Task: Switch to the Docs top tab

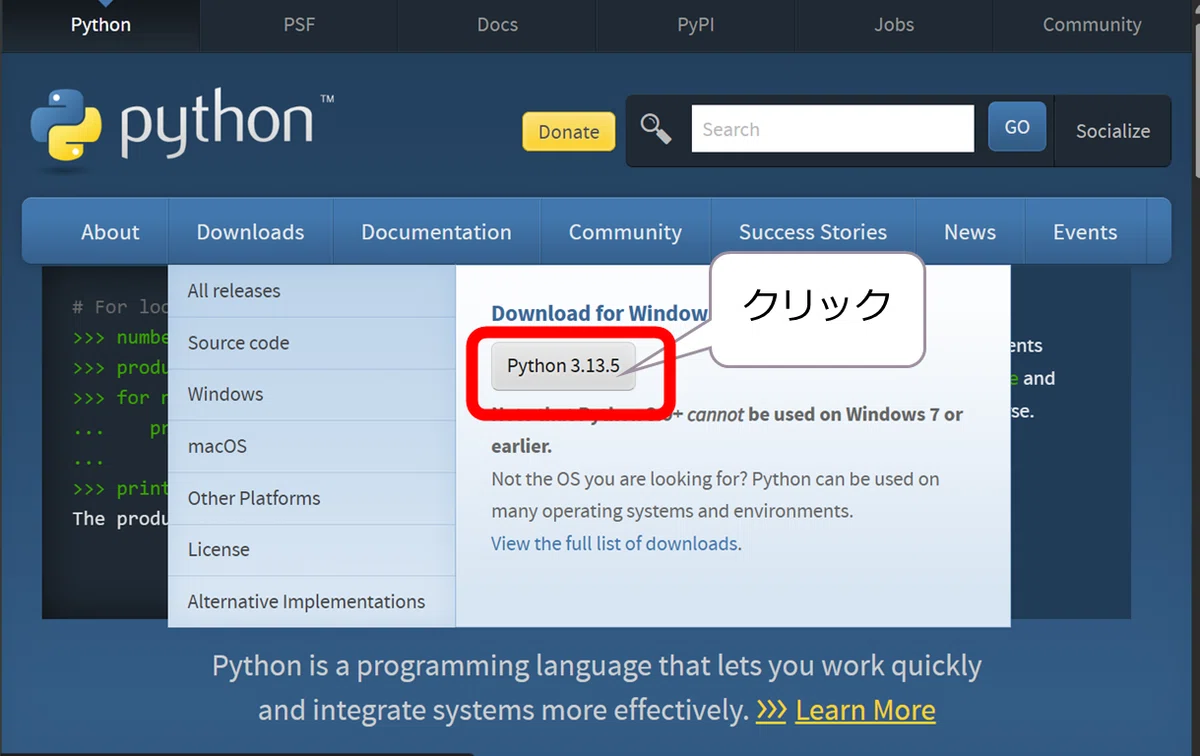Action: (497, 25)
